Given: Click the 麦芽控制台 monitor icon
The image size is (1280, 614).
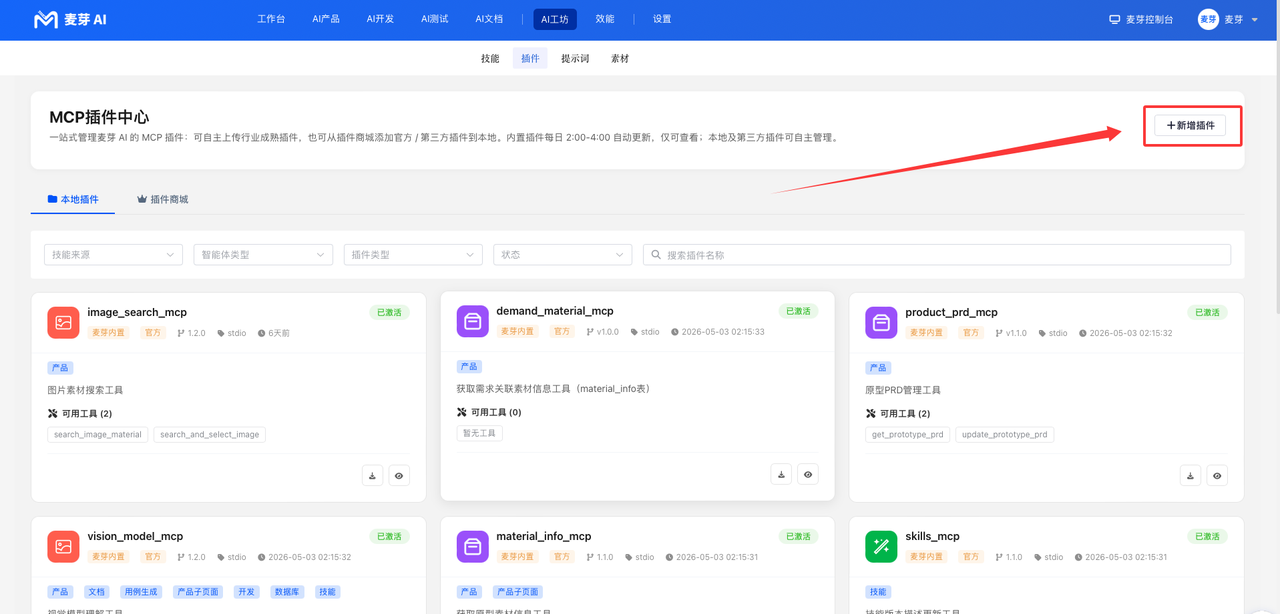Looking at the screenshot, I should point(1114,19).
